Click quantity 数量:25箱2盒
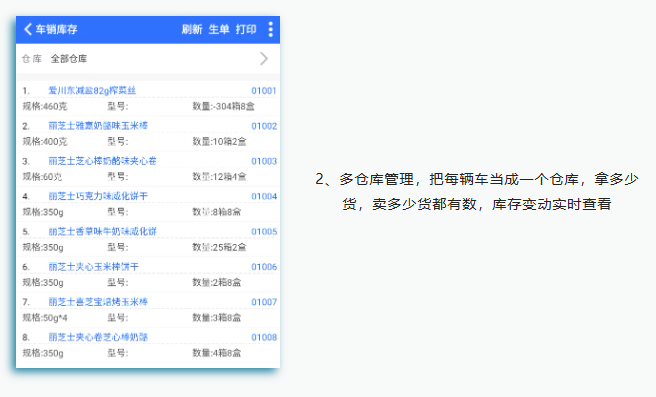The height and width of the screenshot is (397, 656). tap(219, 247)
